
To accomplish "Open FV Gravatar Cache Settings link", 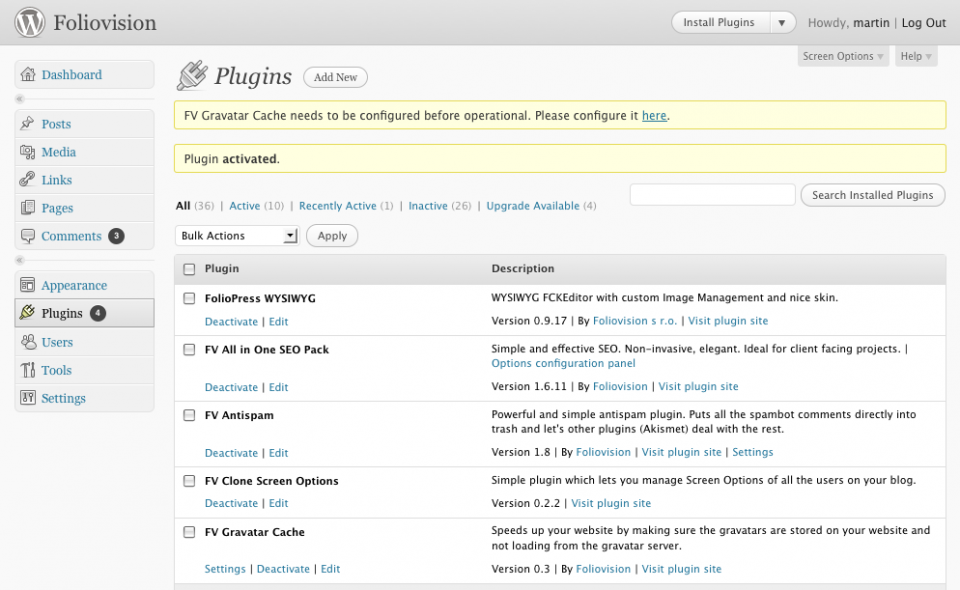I will (x=225, y=569).
